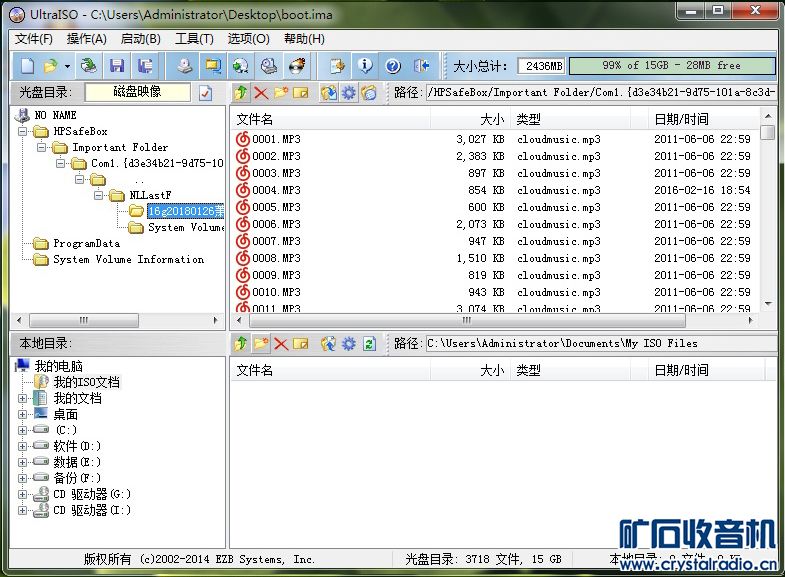
Task: Click the Open CD/DVD green arrow icon
Action: [89, 66]
